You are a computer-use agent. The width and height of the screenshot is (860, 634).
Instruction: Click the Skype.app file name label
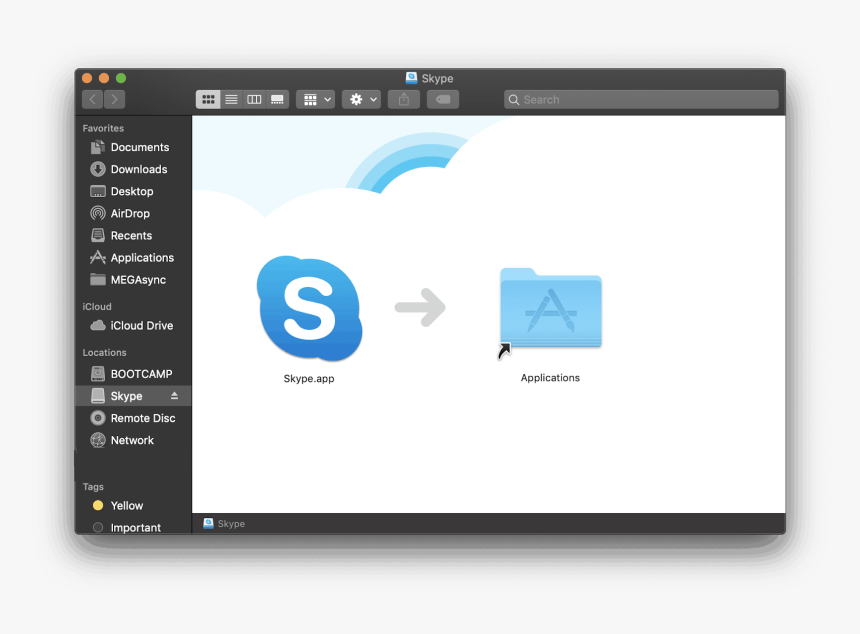309,378
